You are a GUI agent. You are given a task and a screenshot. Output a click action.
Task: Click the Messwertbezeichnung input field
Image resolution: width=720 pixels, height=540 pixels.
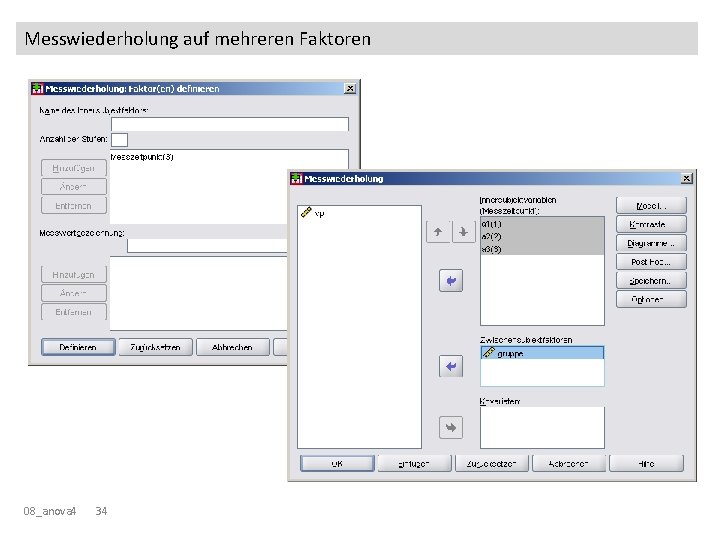tap(208, 246)
